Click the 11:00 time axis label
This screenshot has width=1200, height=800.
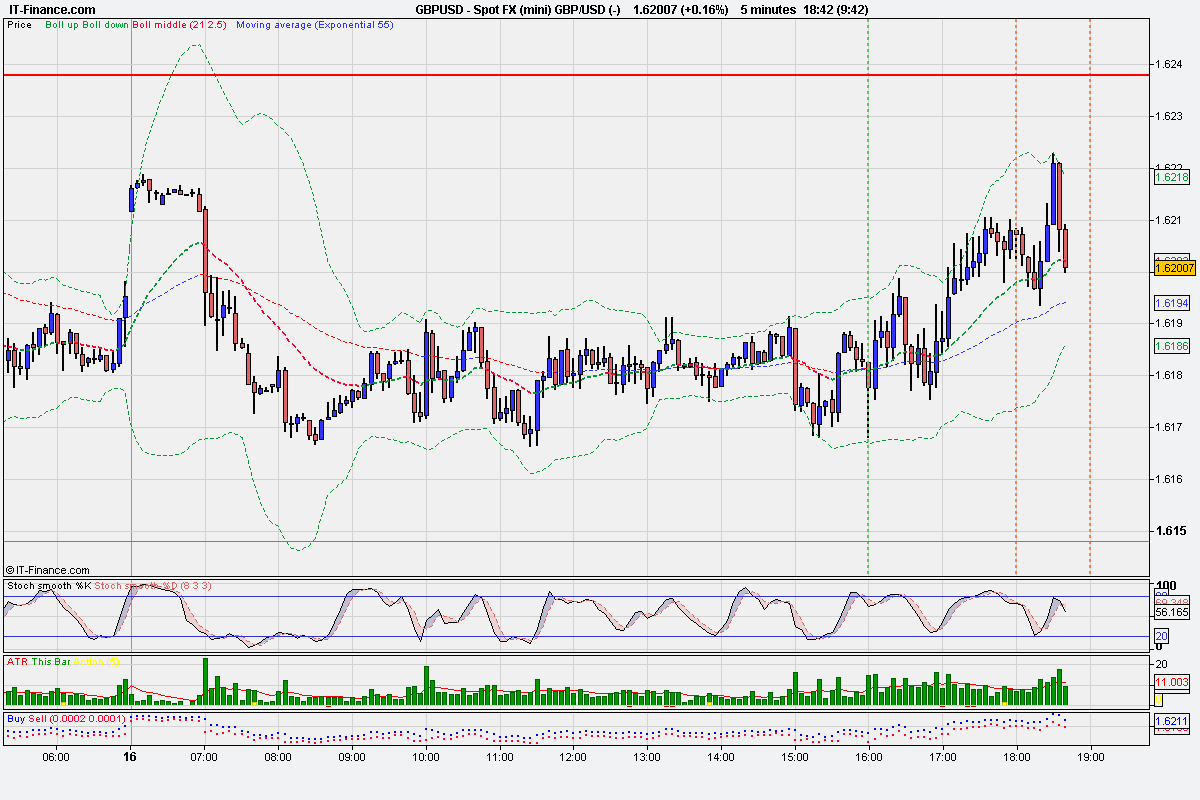500,757
